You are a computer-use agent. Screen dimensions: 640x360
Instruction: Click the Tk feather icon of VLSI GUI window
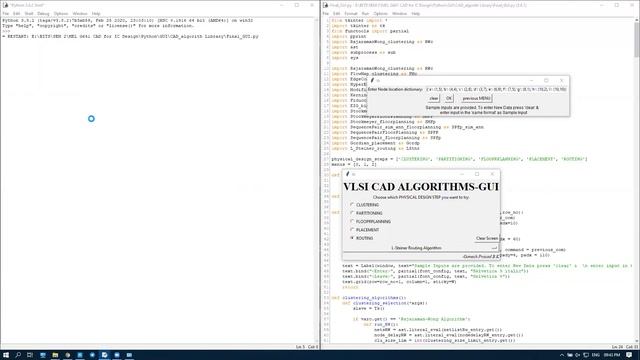[x=347, y=174]
